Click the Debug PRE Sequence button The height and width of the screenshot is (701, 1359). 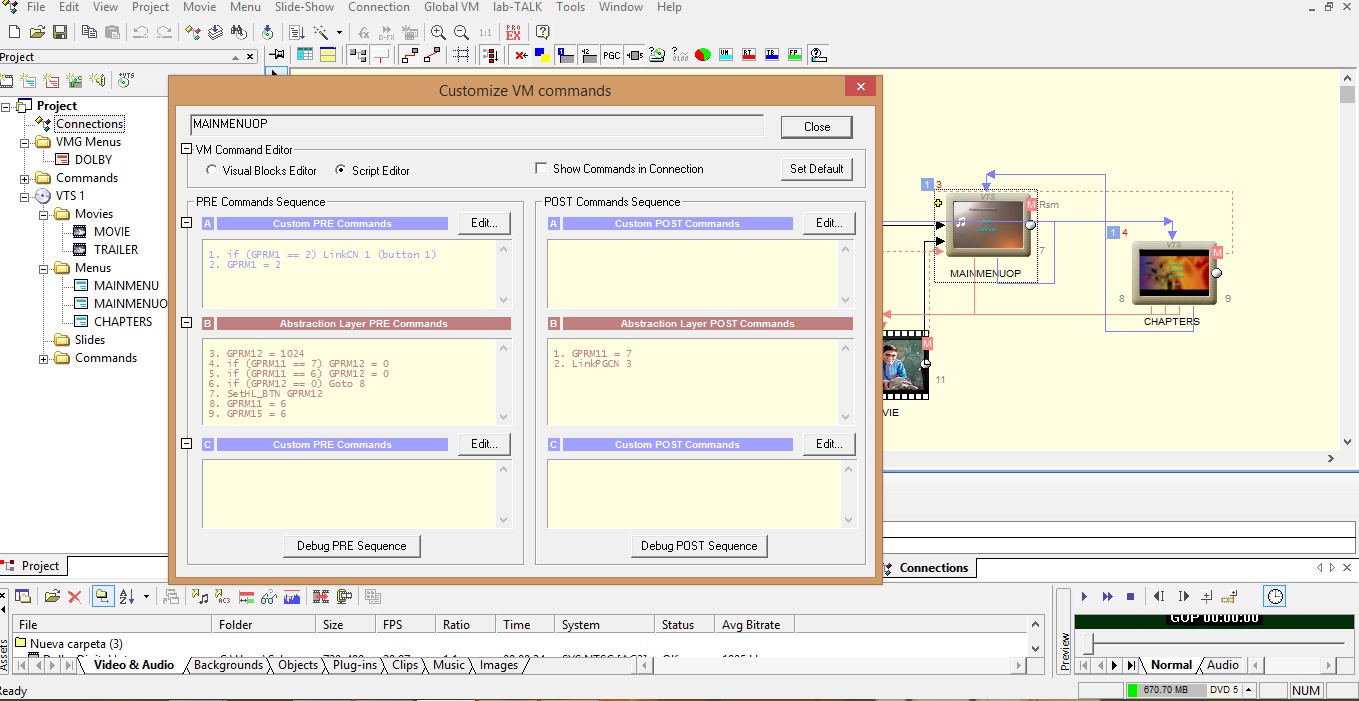click(351, 546)
